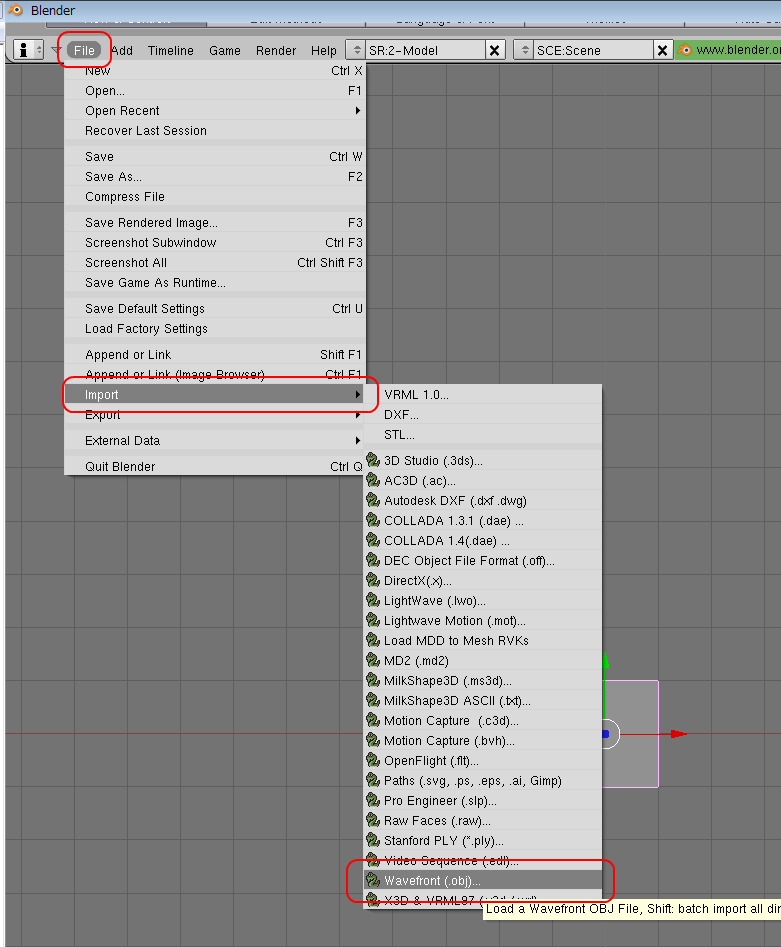The image size is (781, 947).
Task: Choose Open... from File menu
Action: (215, 91)
